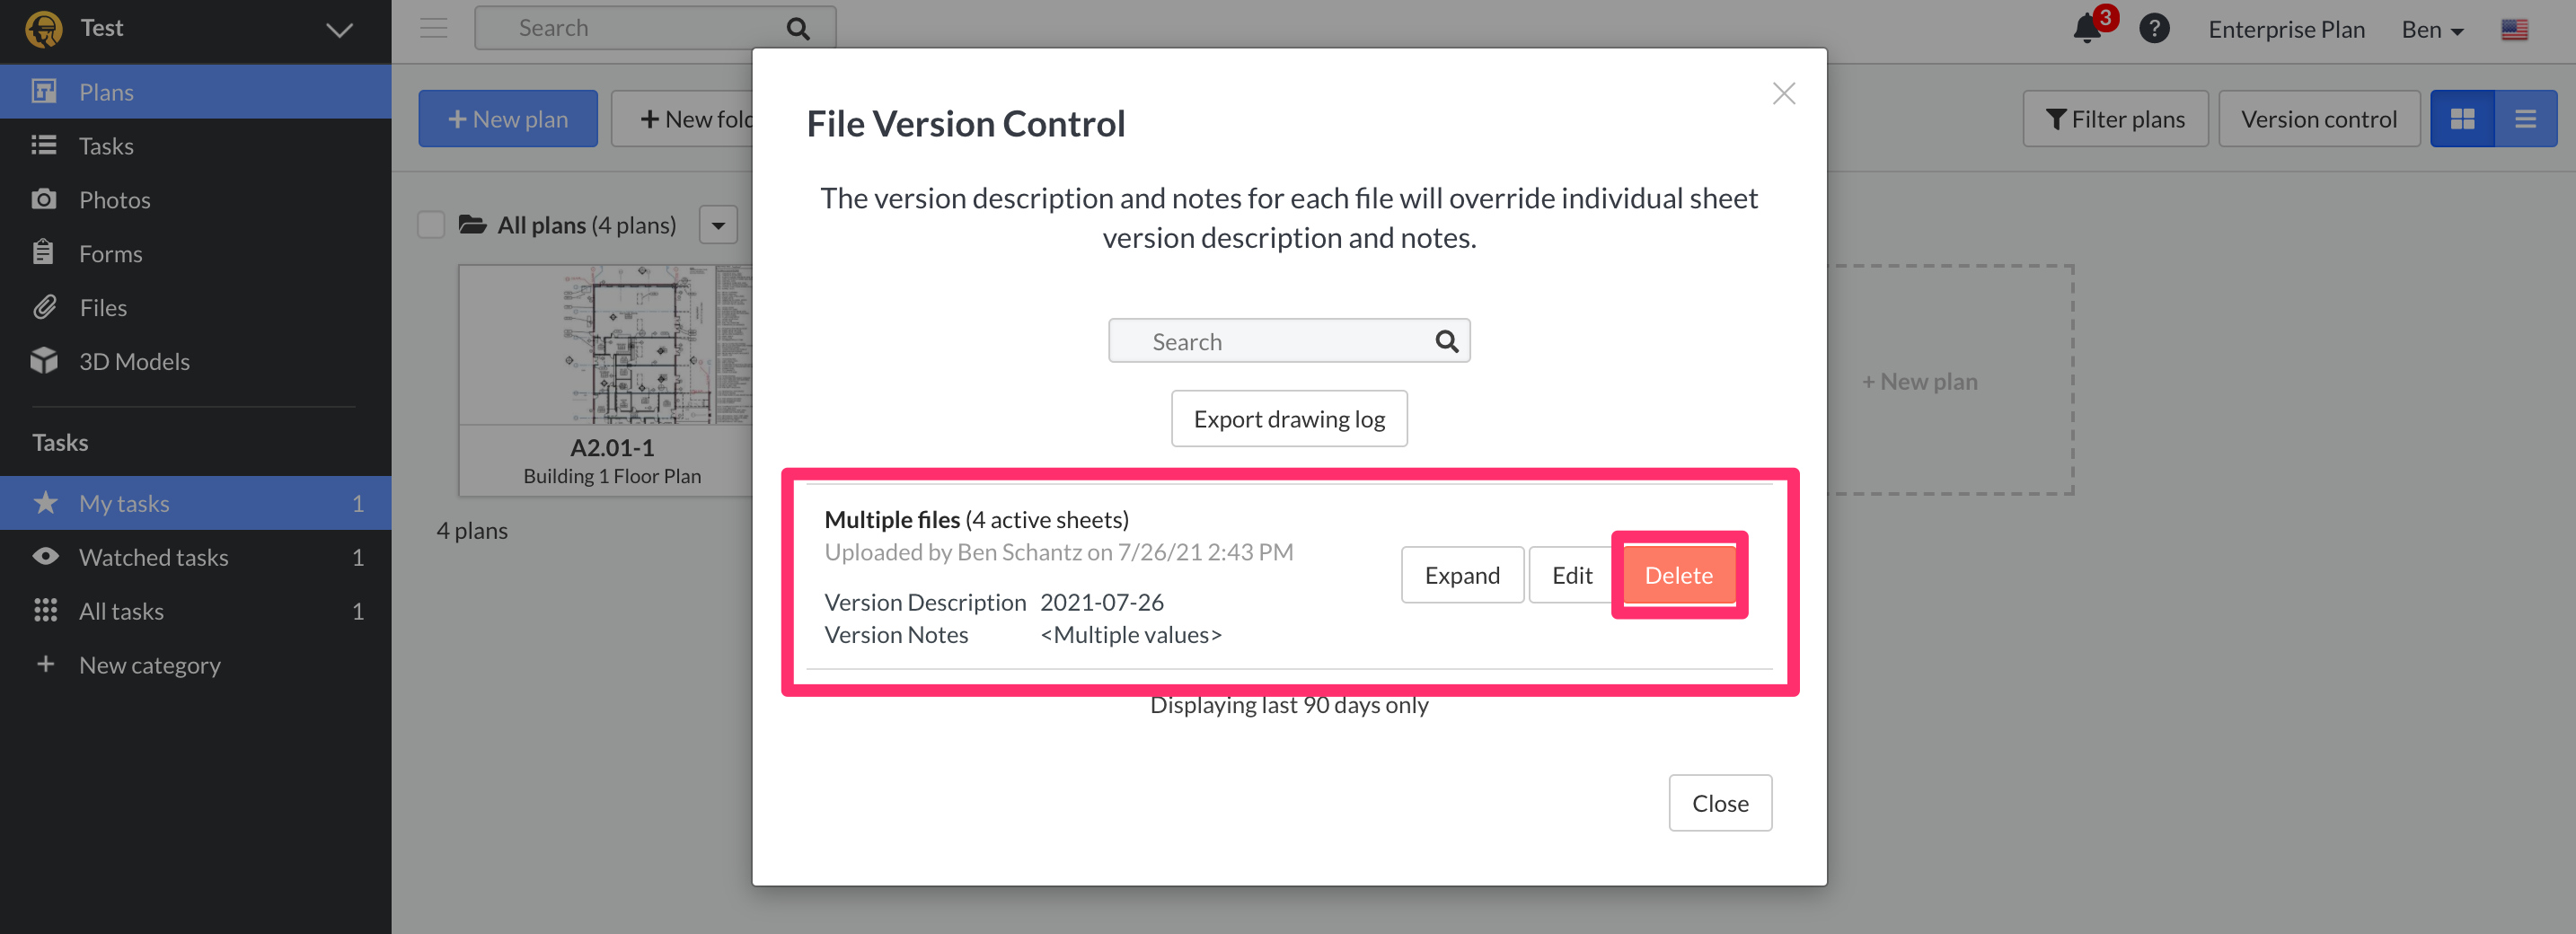Screen dimensions: 2576x934
Task: Expand the Test project selector chevron
Action: pyautogui.click(x=340, y=29)
